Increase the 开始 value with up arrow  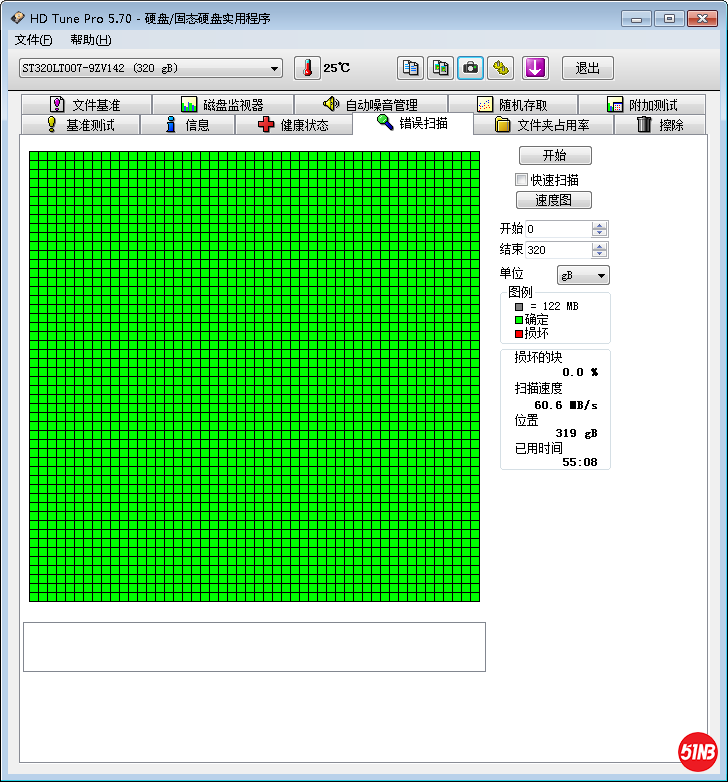coord(599,225)
